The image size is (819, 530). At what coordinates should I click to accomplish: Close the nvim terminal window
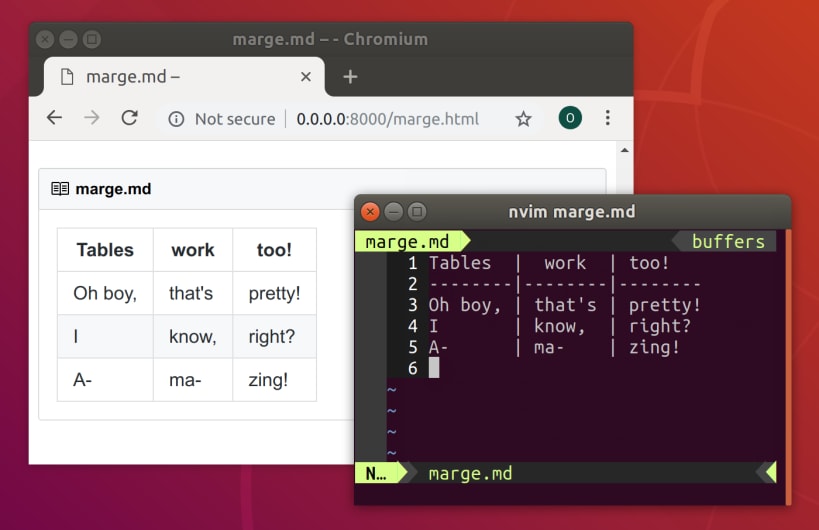370,211
